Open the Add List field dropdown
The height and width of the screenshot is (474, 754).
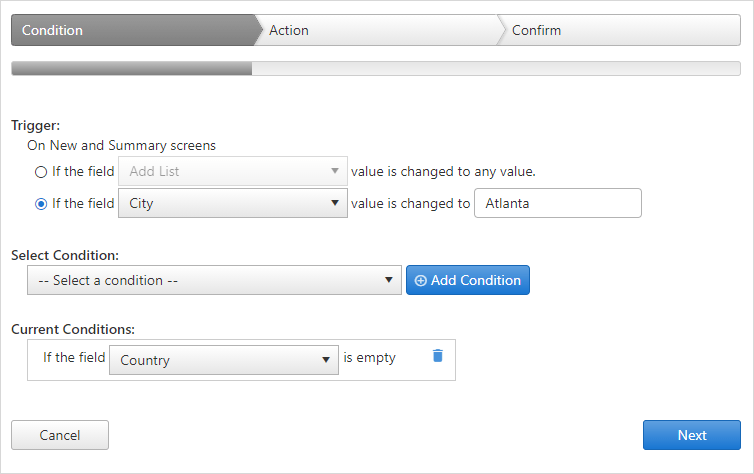(x=233, y=171)
